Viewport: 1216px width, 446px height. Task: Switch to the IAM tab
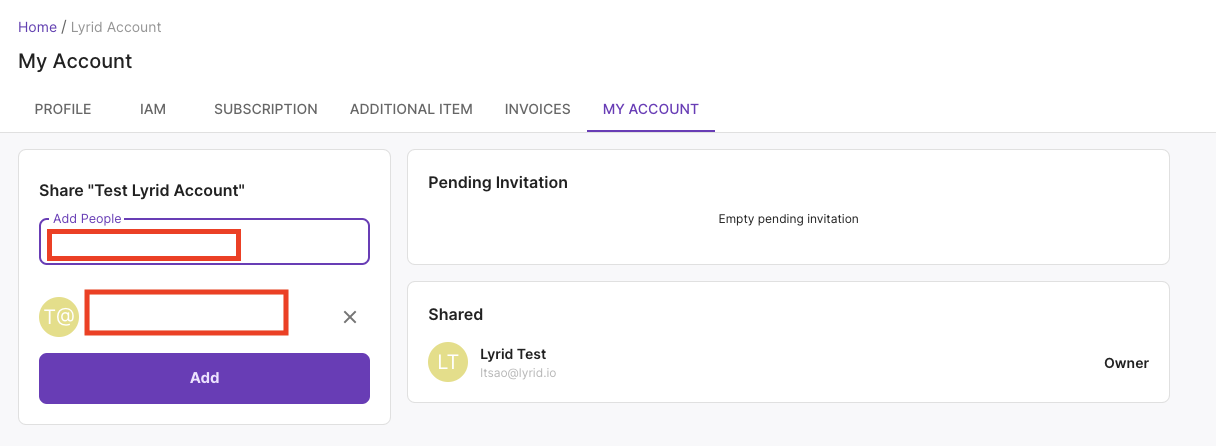pyautogui.click(x=153, y=109)
